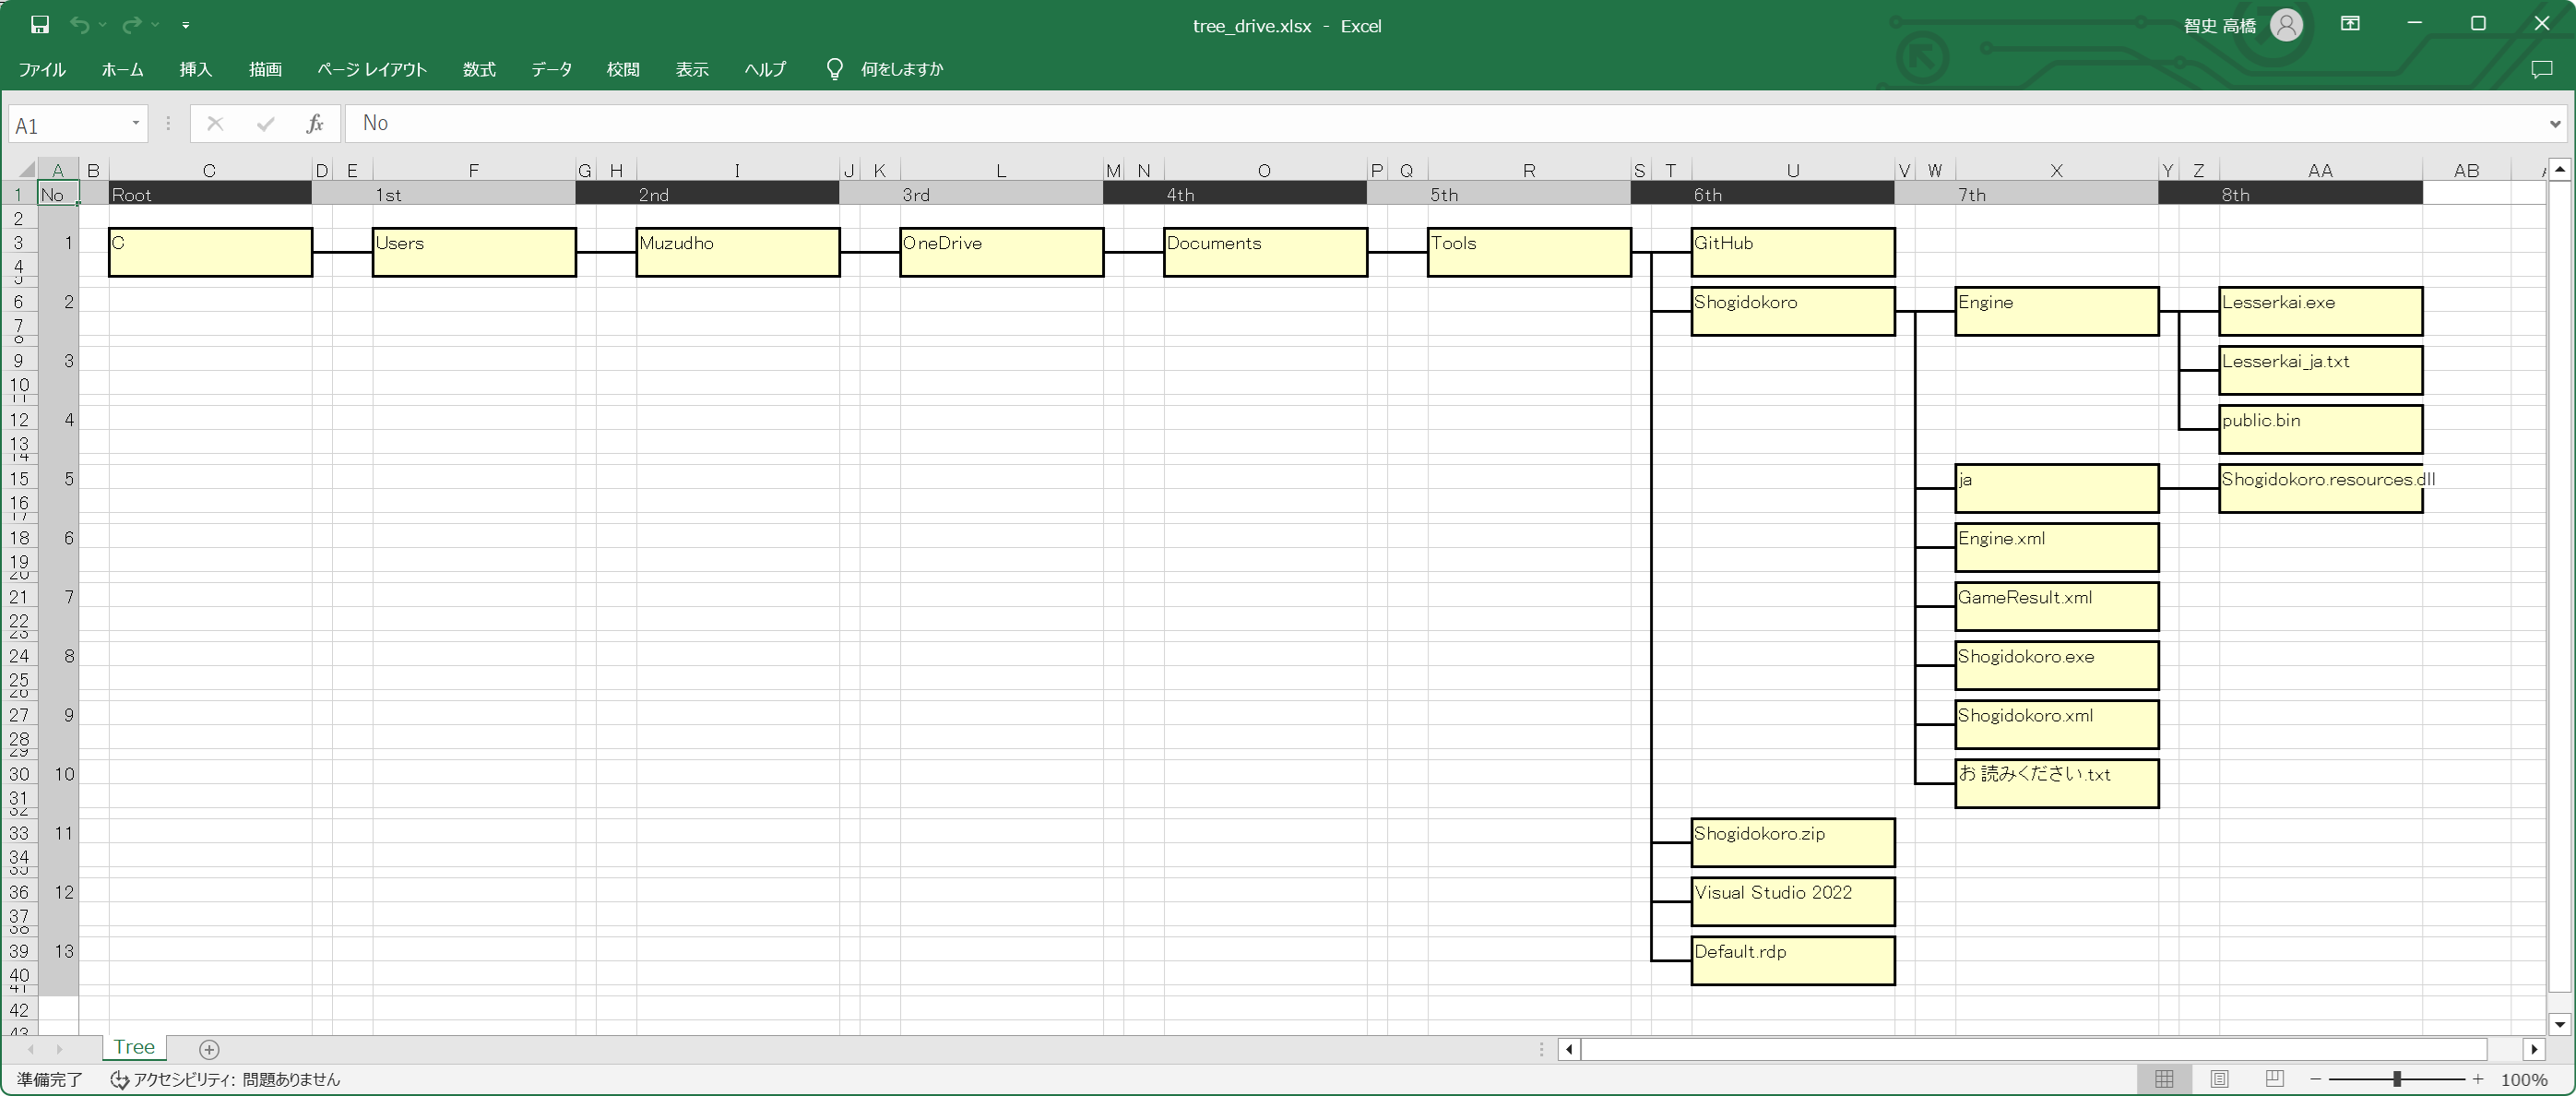
Task: Switch to the 表示 tab
Action: pyautogui.click(x=691, y=69)
